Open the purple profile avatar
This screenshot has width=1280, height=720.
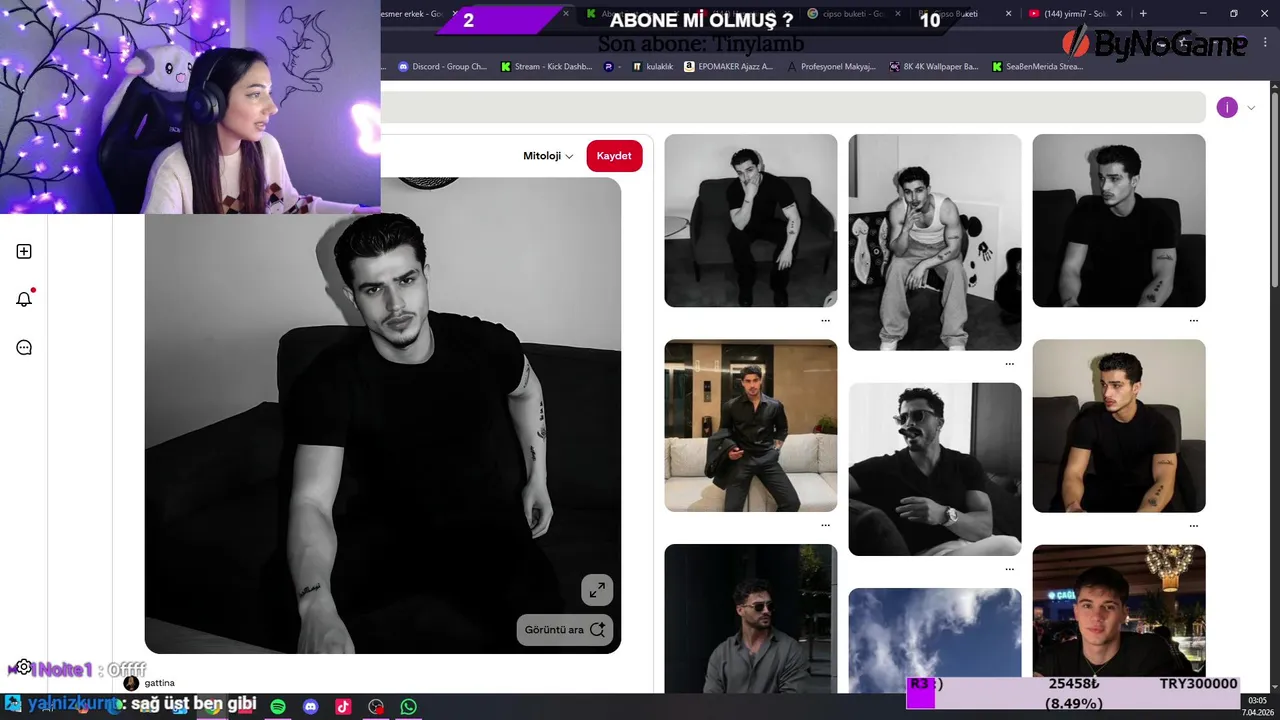(x=1227, y=107)
